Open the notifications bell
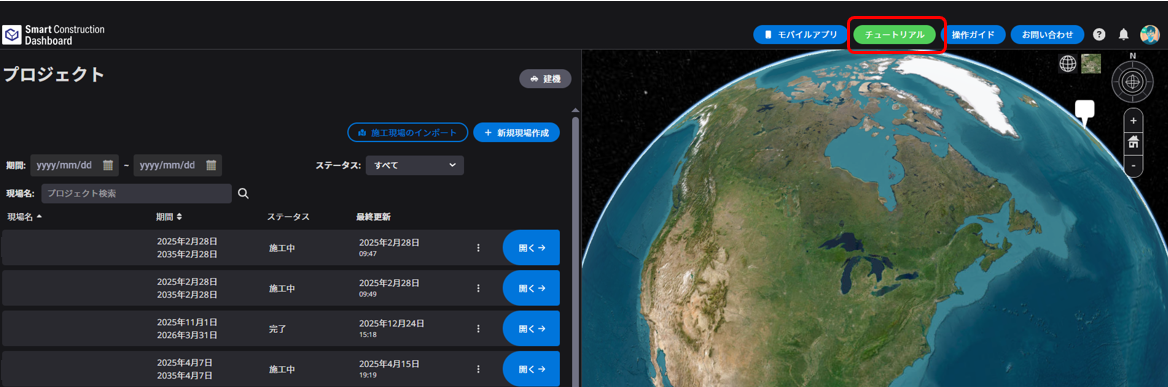This screenshot has height=387, width=1168. click(x=1124, y=34)
